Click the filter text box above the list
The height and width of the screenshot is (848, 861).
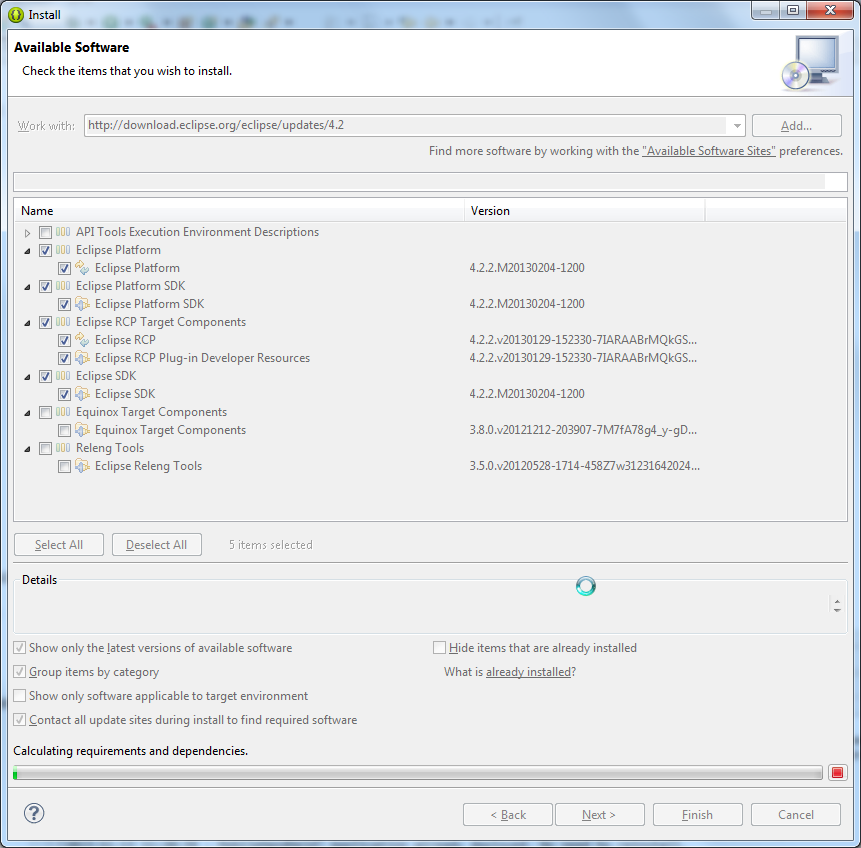[x=430, y=182]
